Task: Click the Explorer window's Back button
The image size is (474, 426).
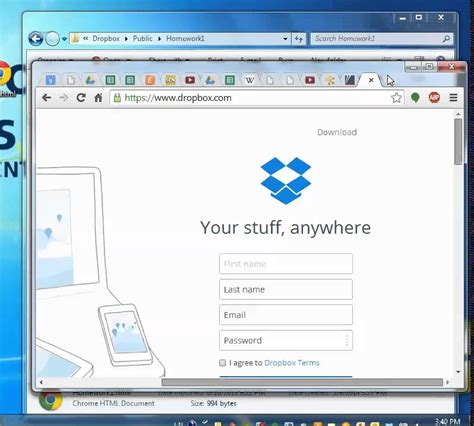Action: pyautogui.click(x=36, y=39)
